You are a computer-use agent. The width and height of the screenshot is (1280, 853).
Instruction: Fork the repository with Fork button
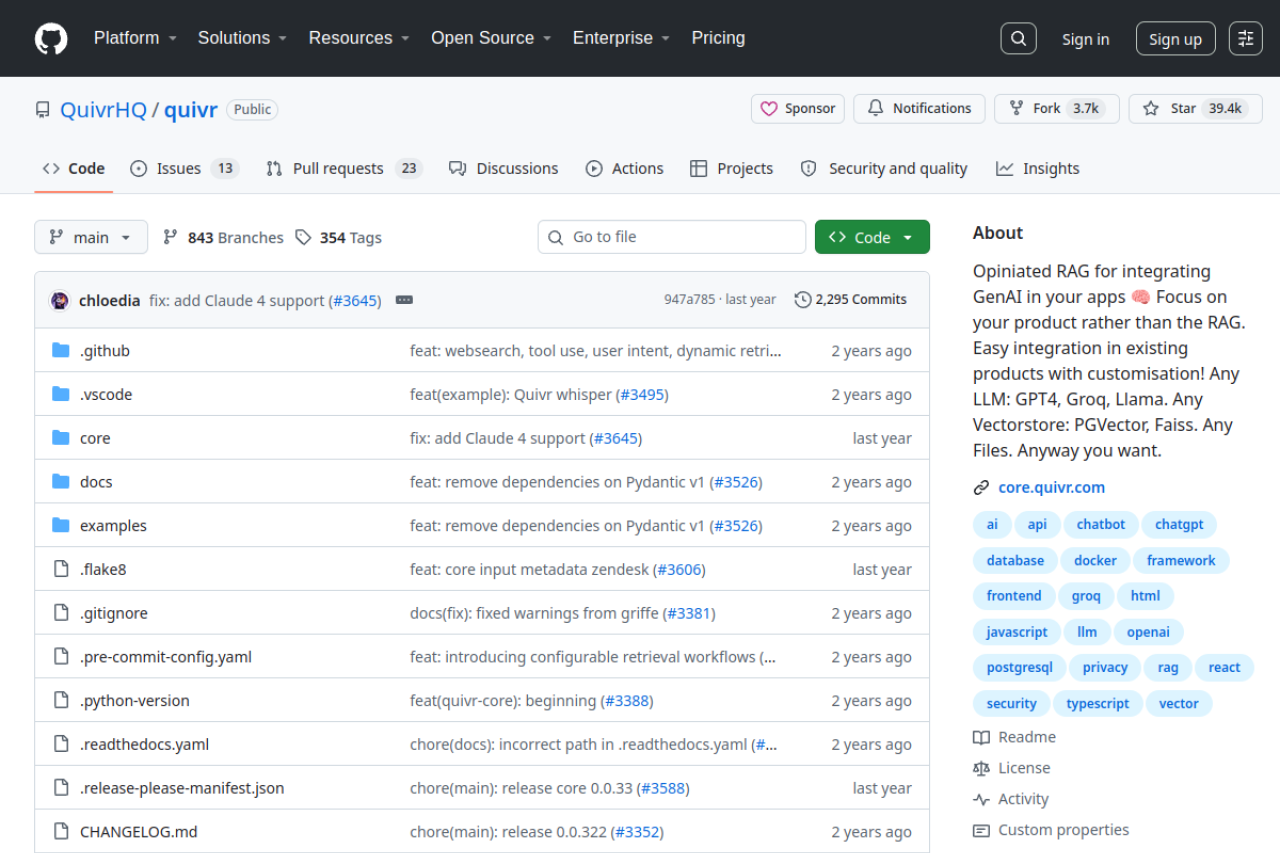click(1057, 108)
